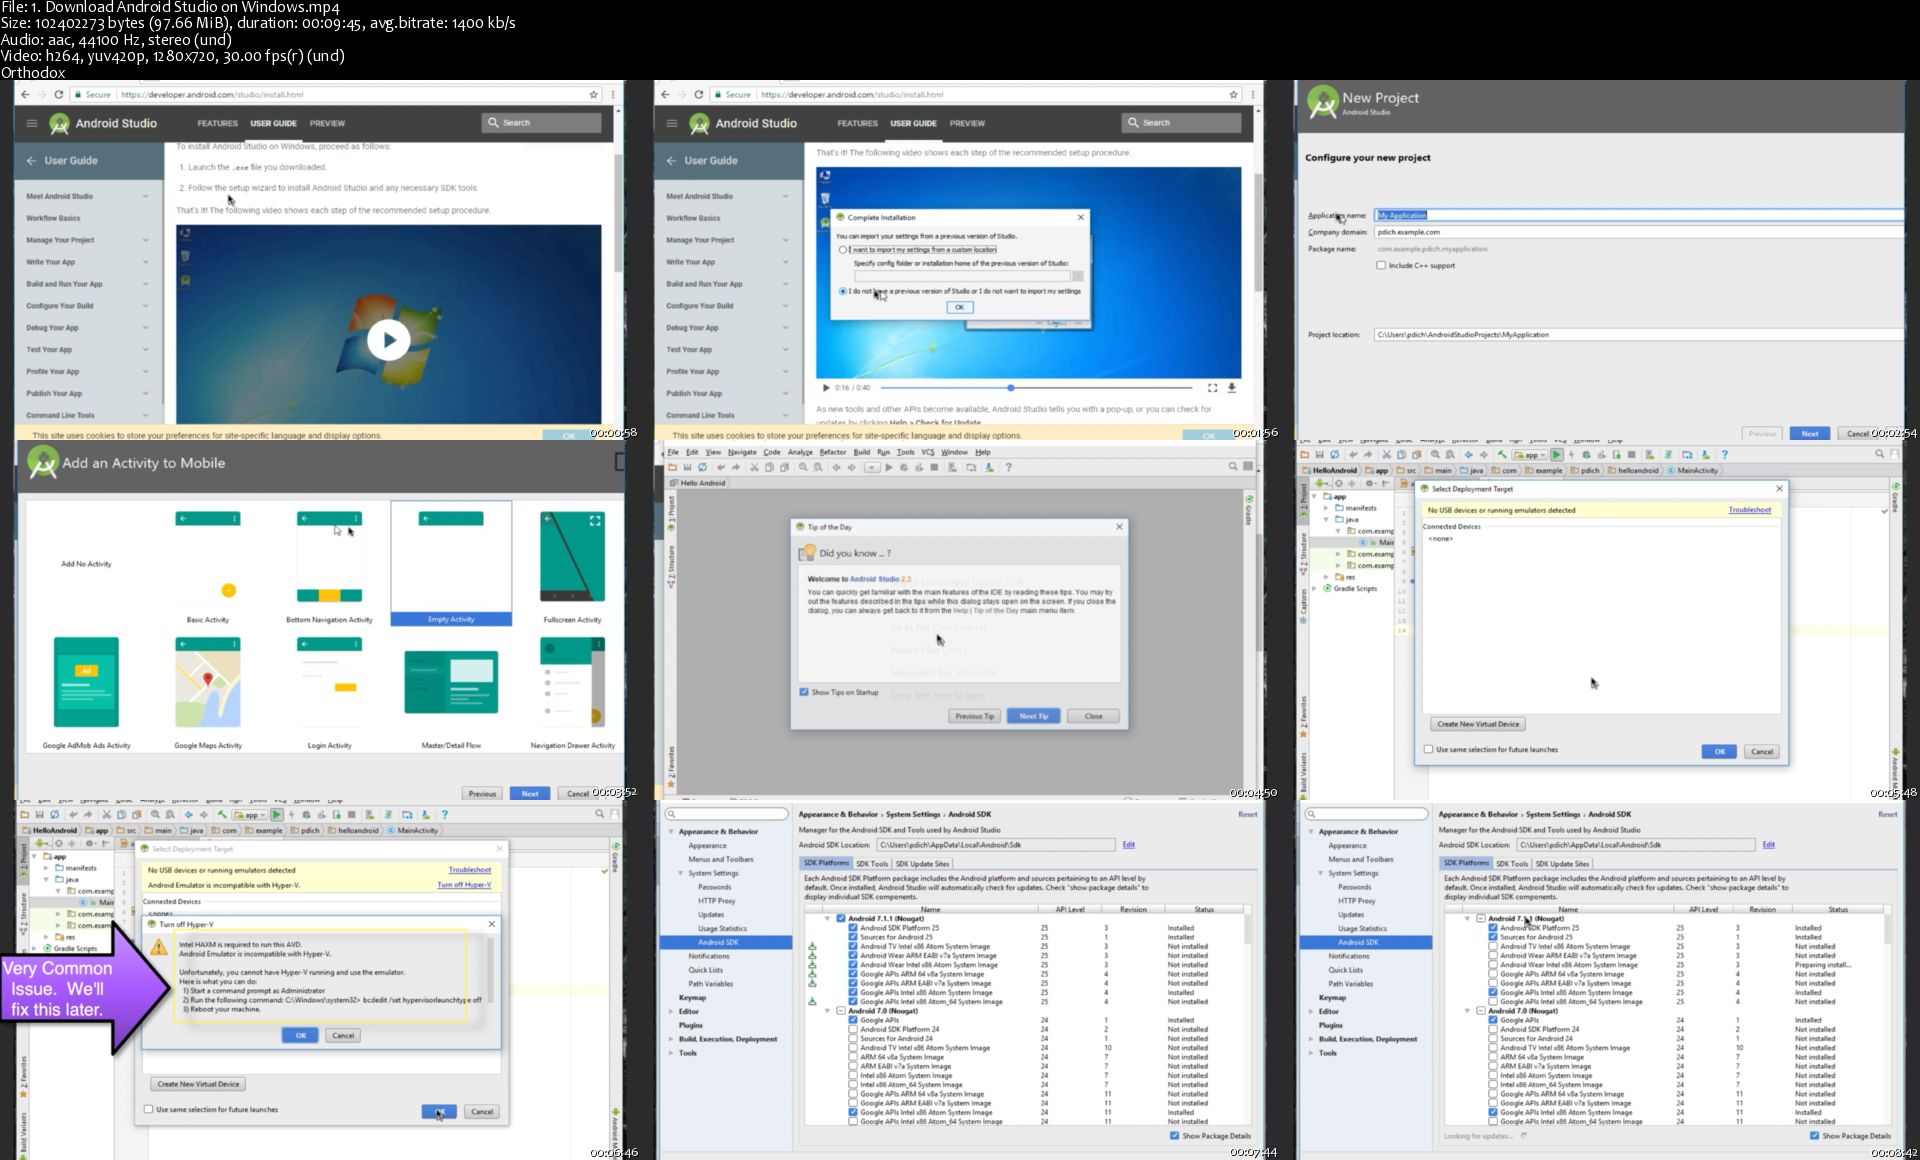The height and width of the screenshot is (1160, 1920).
Task: Switch to SDK Tools tab, 00:07:44 frame
Action: (x=872, y=863)
